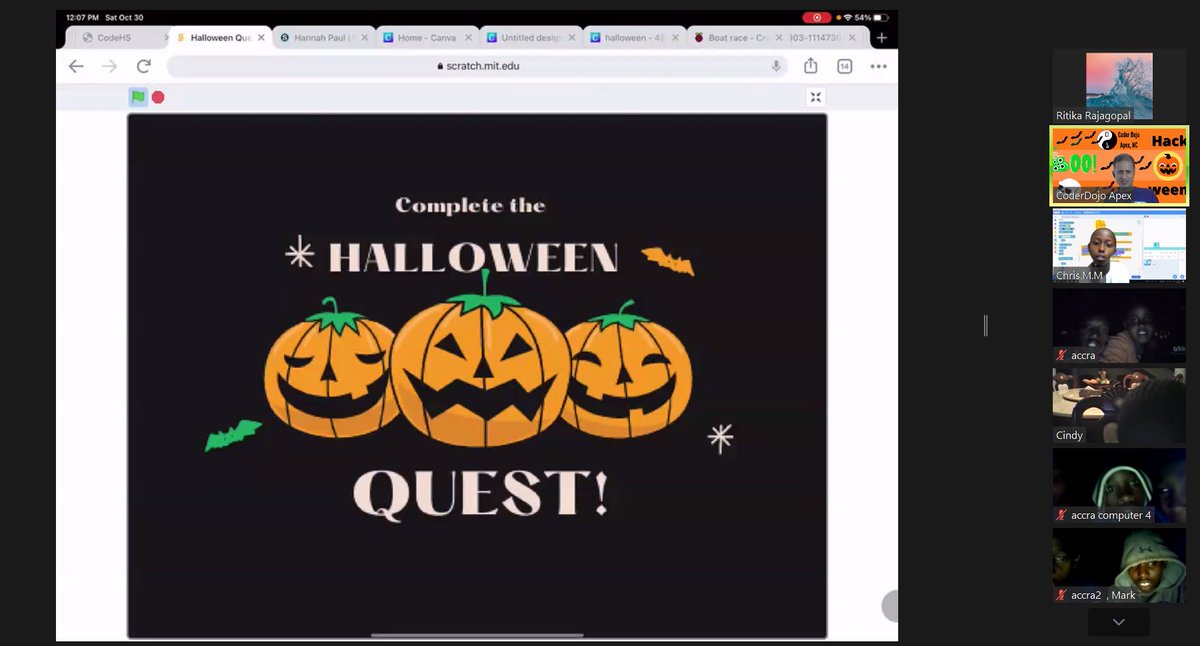Expand the chevron to show more participants
1200x646 pixels.
(1117, 621)
